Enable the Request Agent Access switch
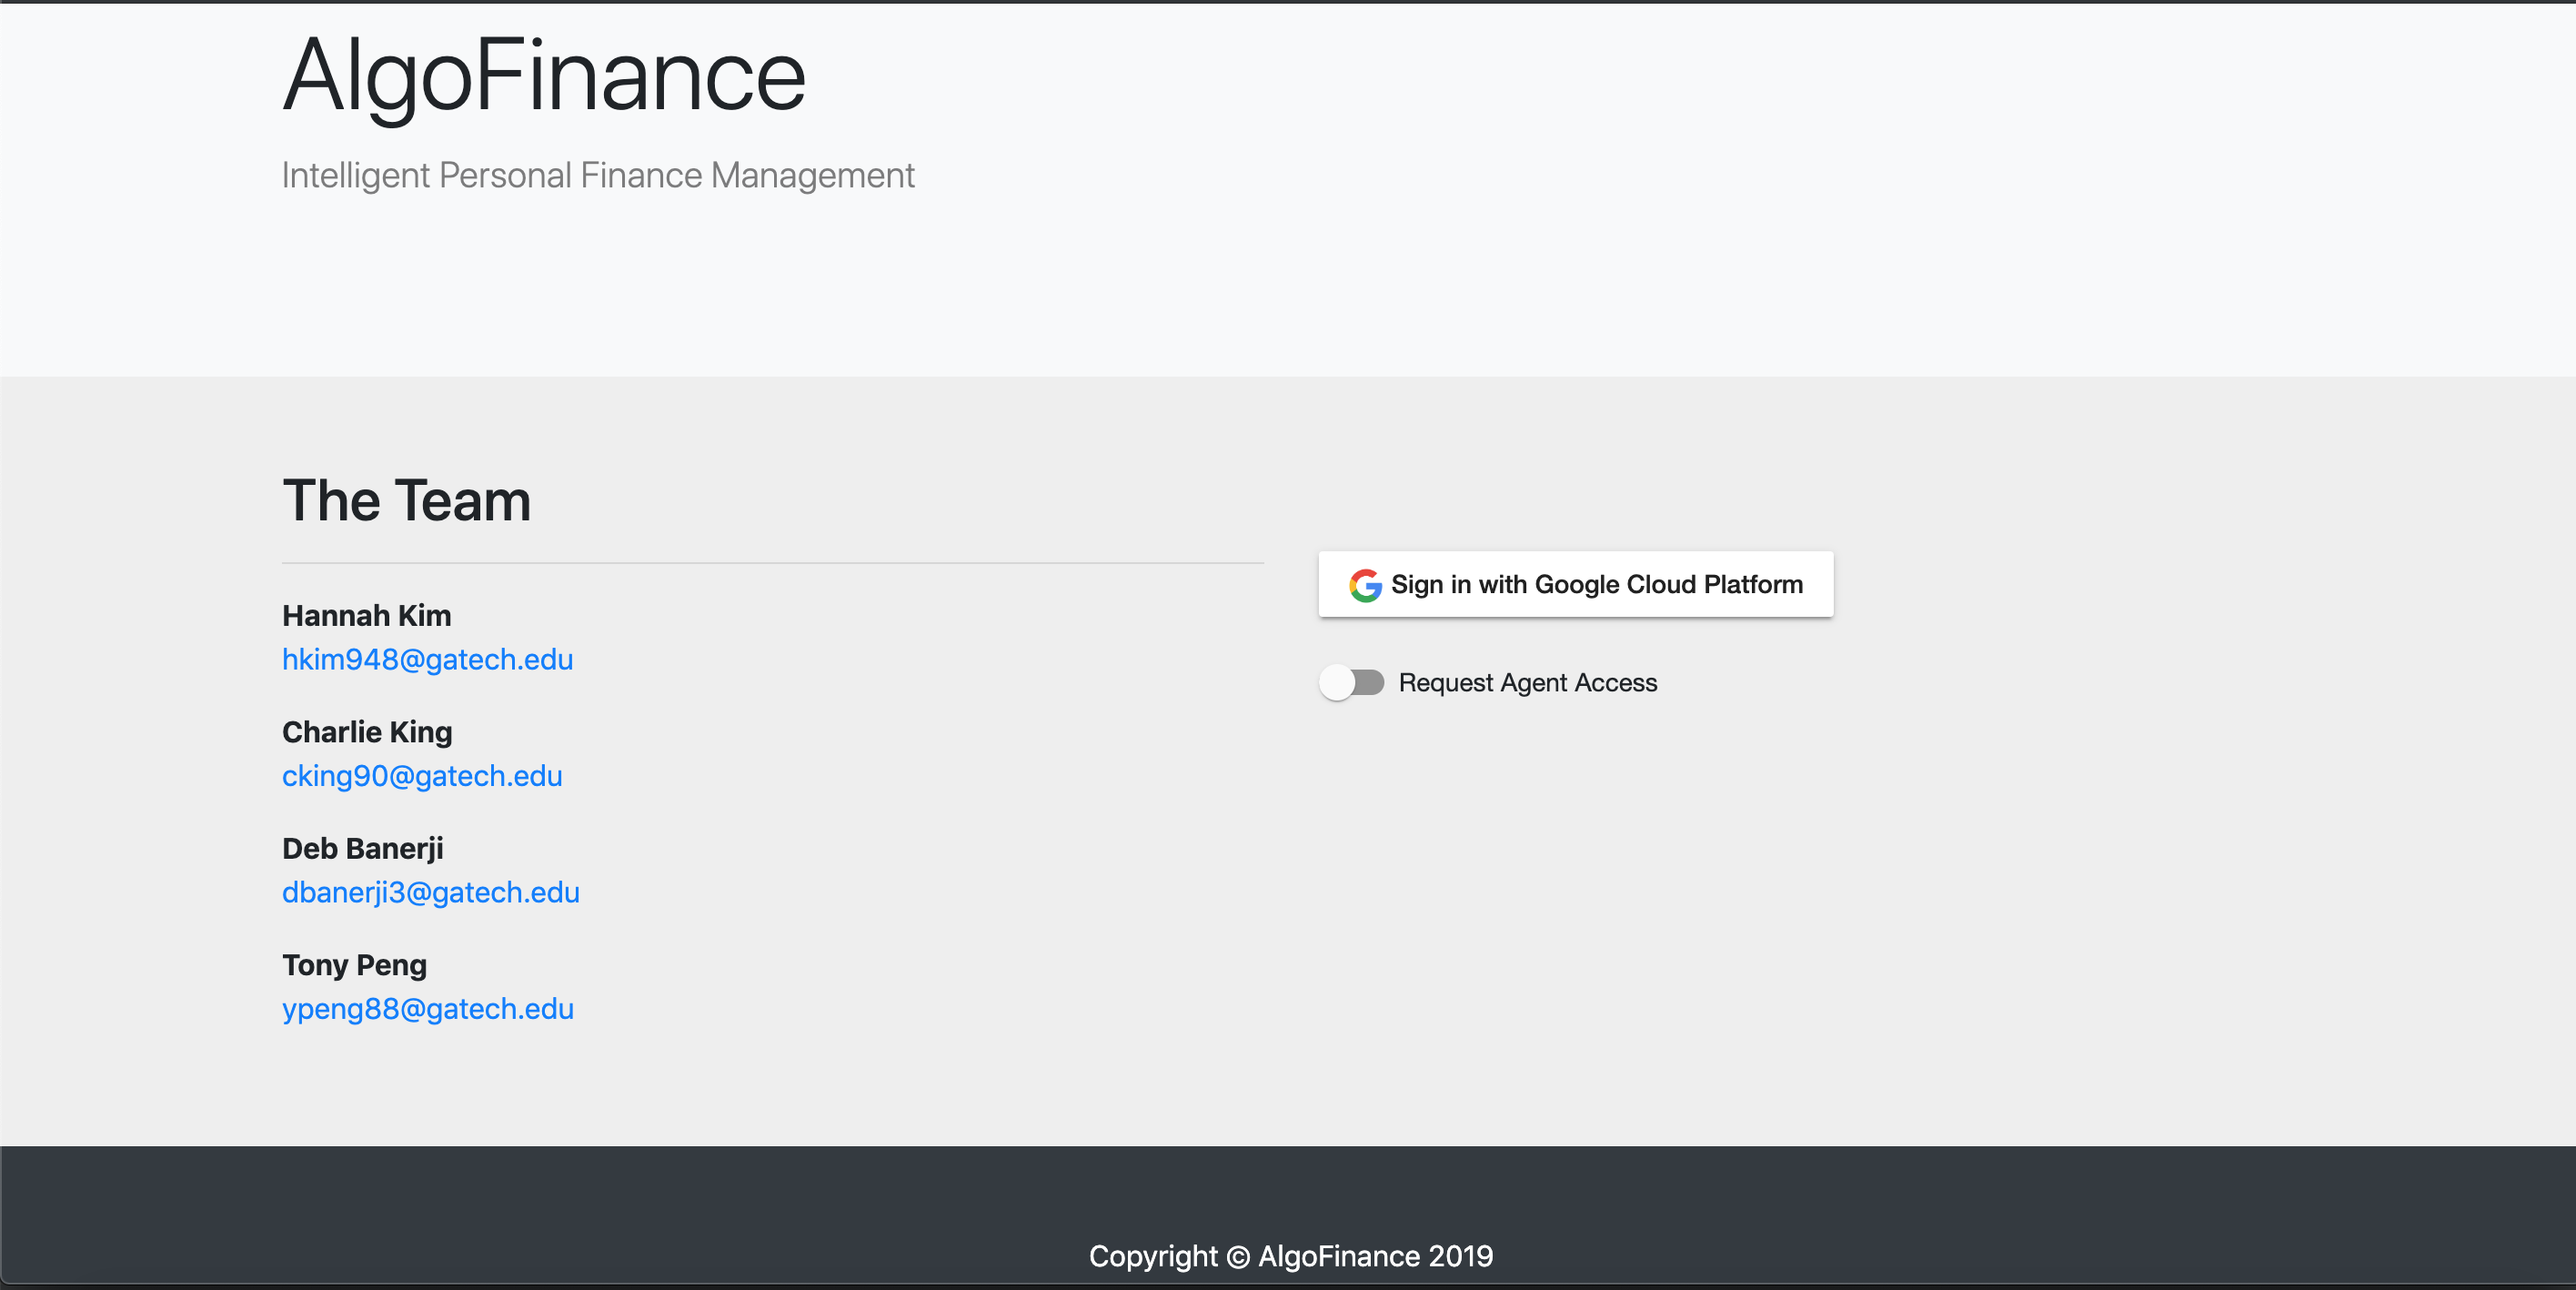 (1351, 683)
